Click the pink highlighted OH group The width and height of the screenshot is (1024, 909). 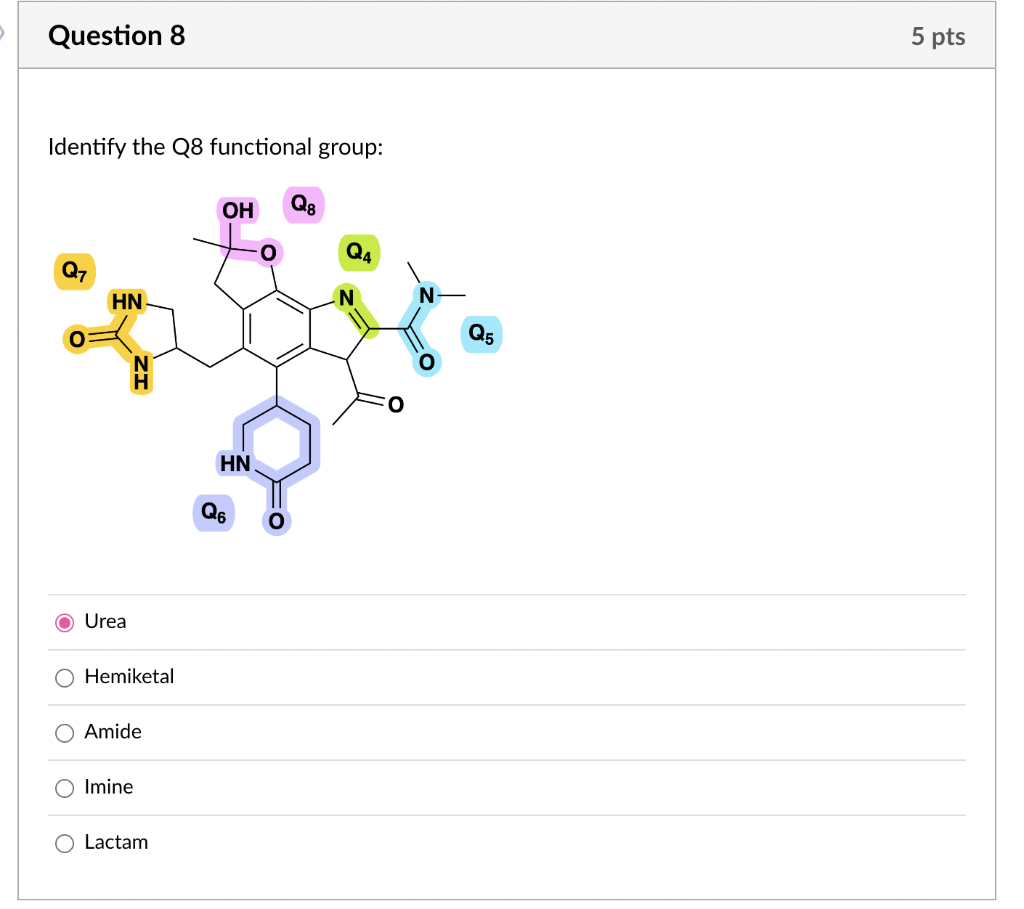pyautogui.click(x=239, y=210)
